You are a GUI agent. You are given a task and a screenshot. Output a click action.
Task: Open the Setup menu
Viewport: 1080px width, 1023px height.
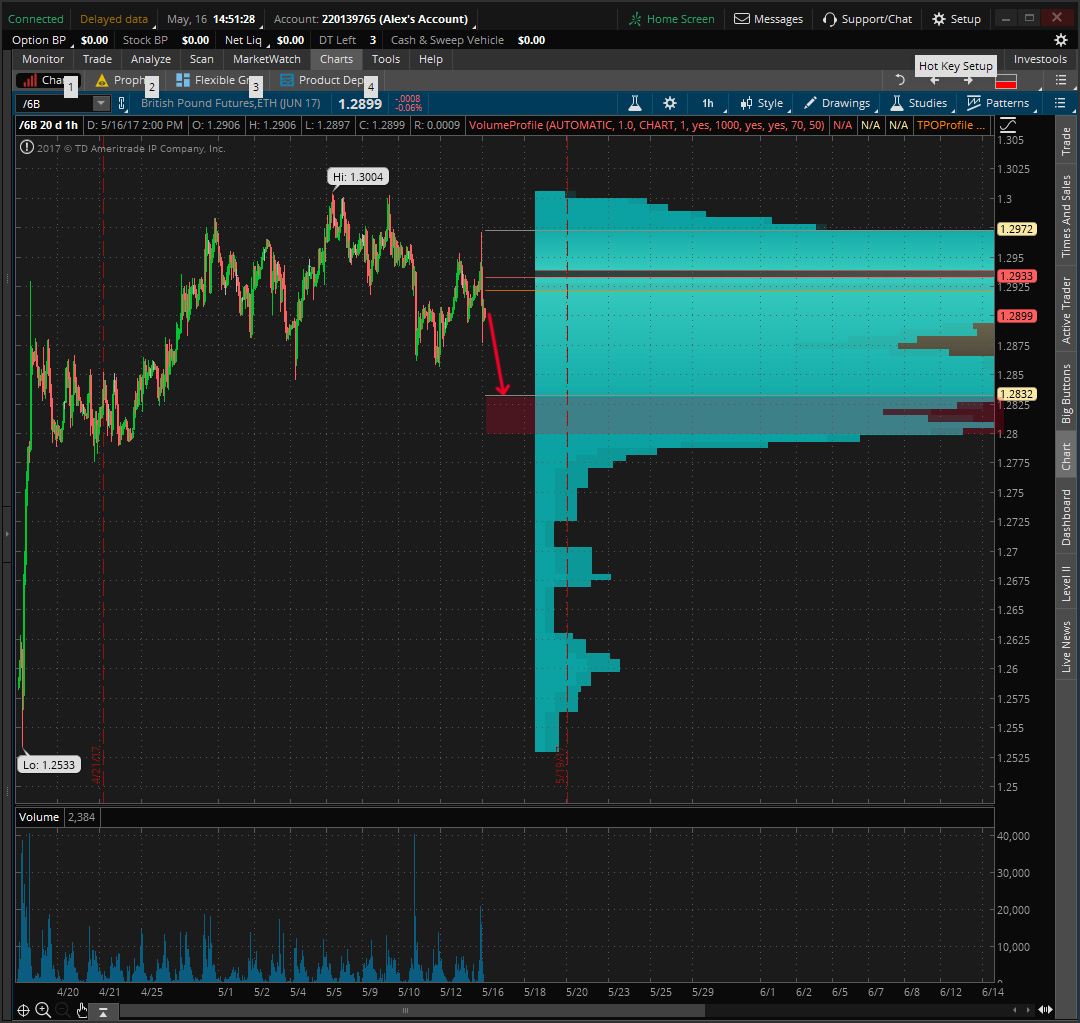point(956,19)
